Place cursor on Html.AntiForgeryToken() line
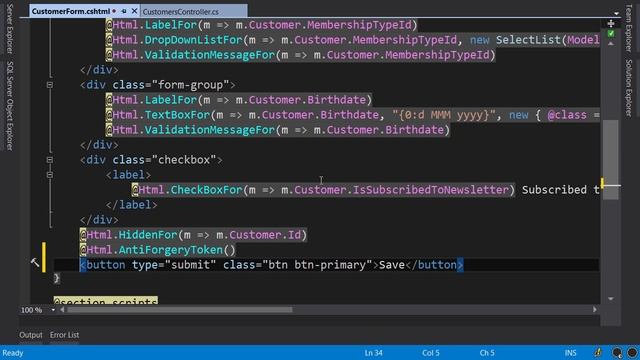 coord(158,250)
